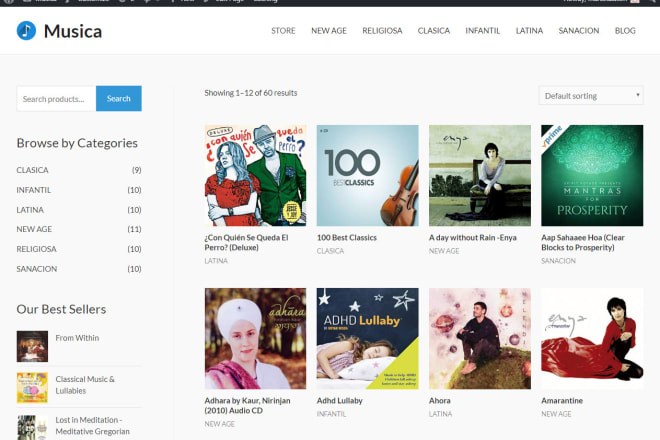Image resolution: width=660 pixels, height=440 pixels.
Task: Open the Classical Music & Lullabies thumbnail
Action: (32, 387)
